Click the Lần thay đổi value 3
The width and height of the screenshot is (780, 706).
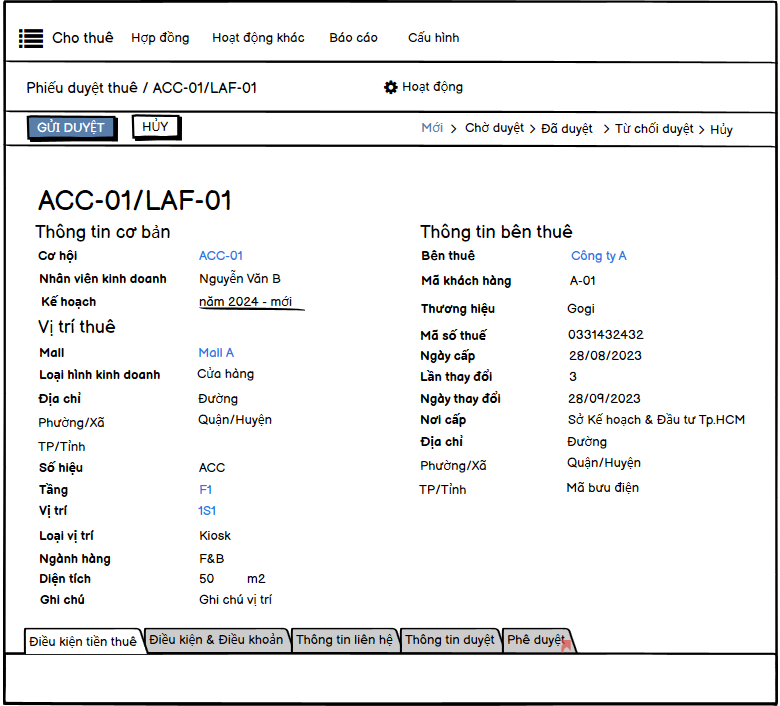click(573, 377)
